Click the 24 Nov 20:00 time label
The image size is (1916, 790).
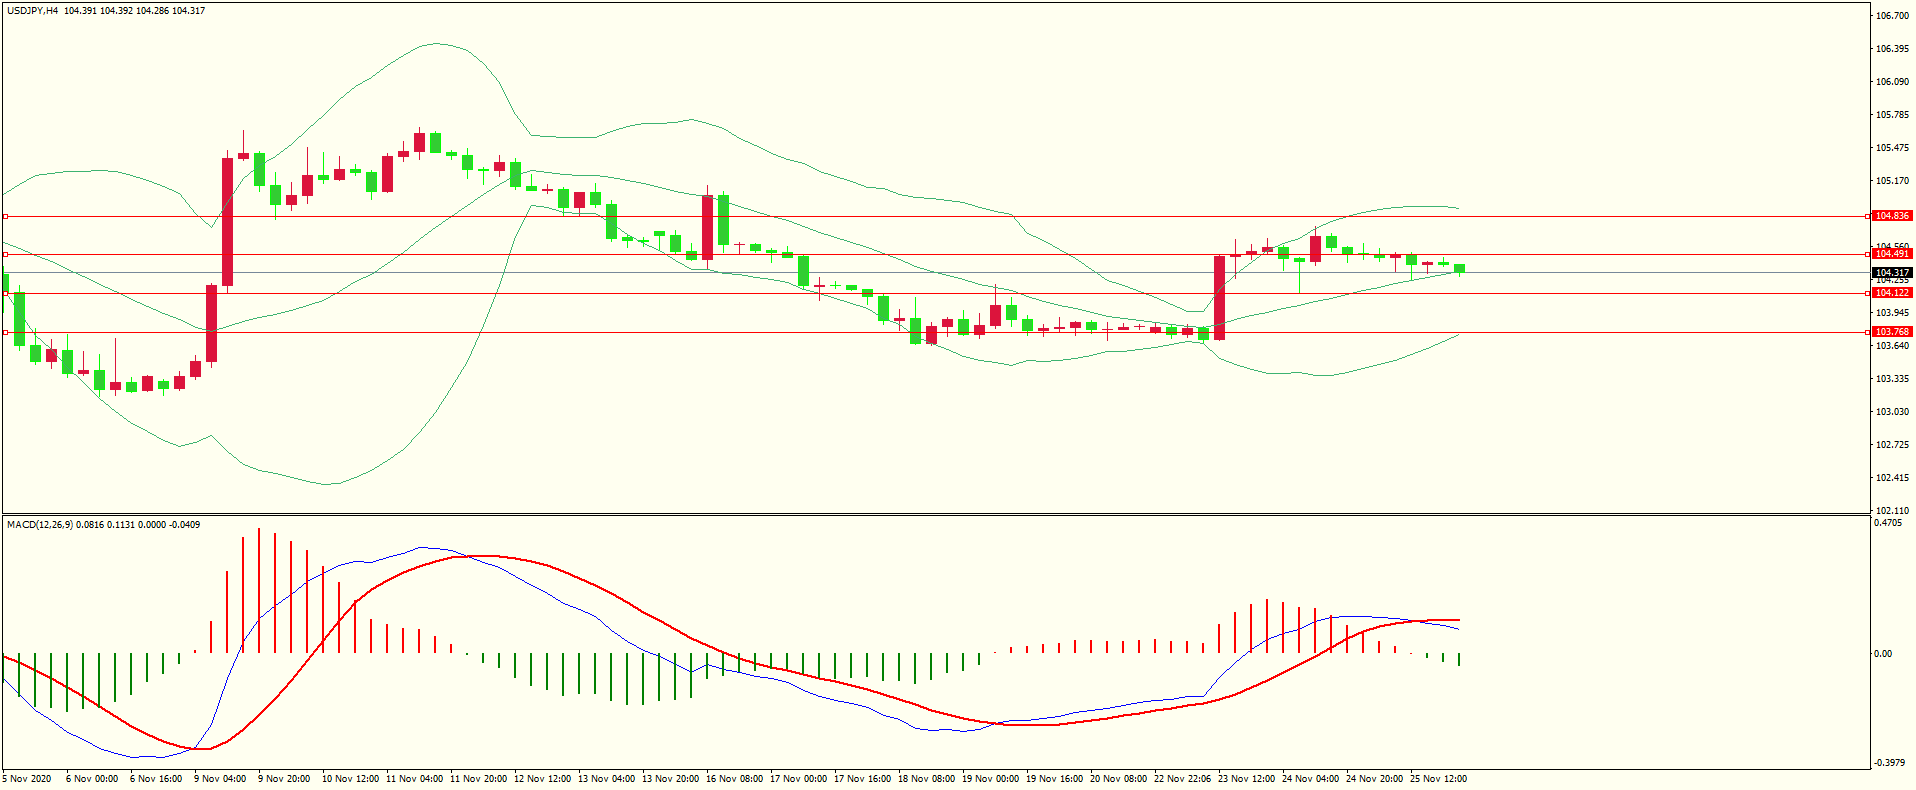click(1374, 779)
